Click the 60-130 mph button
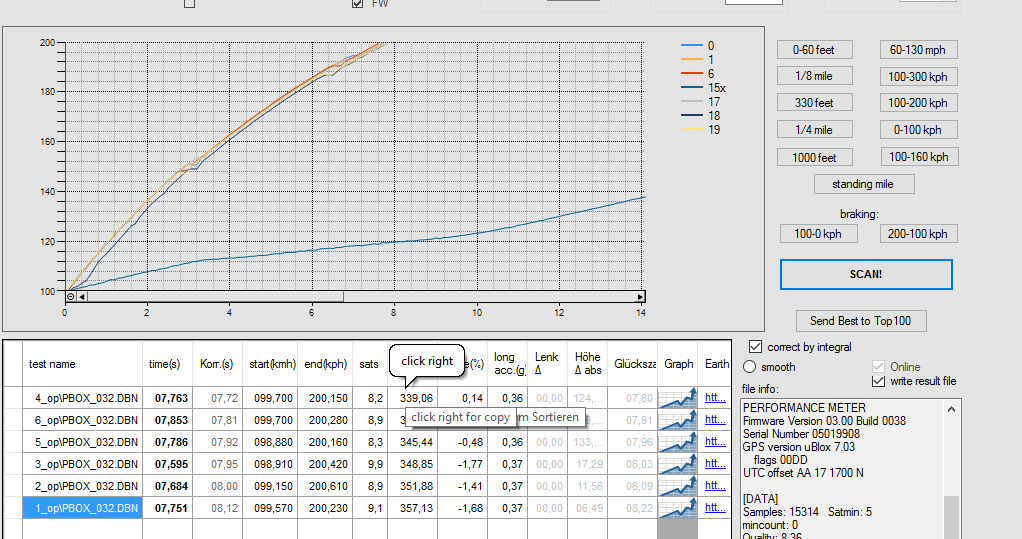This screenshot has width=1022, height=539. [918, 50]
